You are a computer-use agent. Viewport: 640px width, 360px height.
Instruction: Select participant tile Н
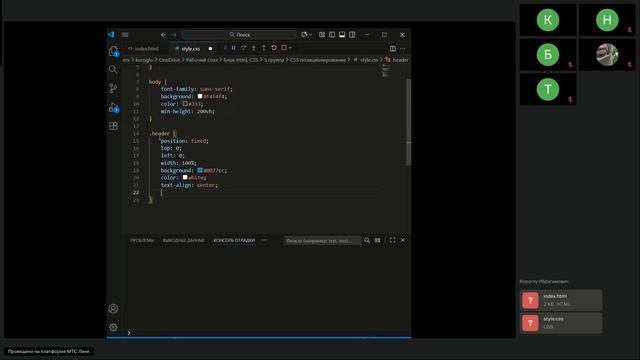pyautogui.click(x=607, y=20)
